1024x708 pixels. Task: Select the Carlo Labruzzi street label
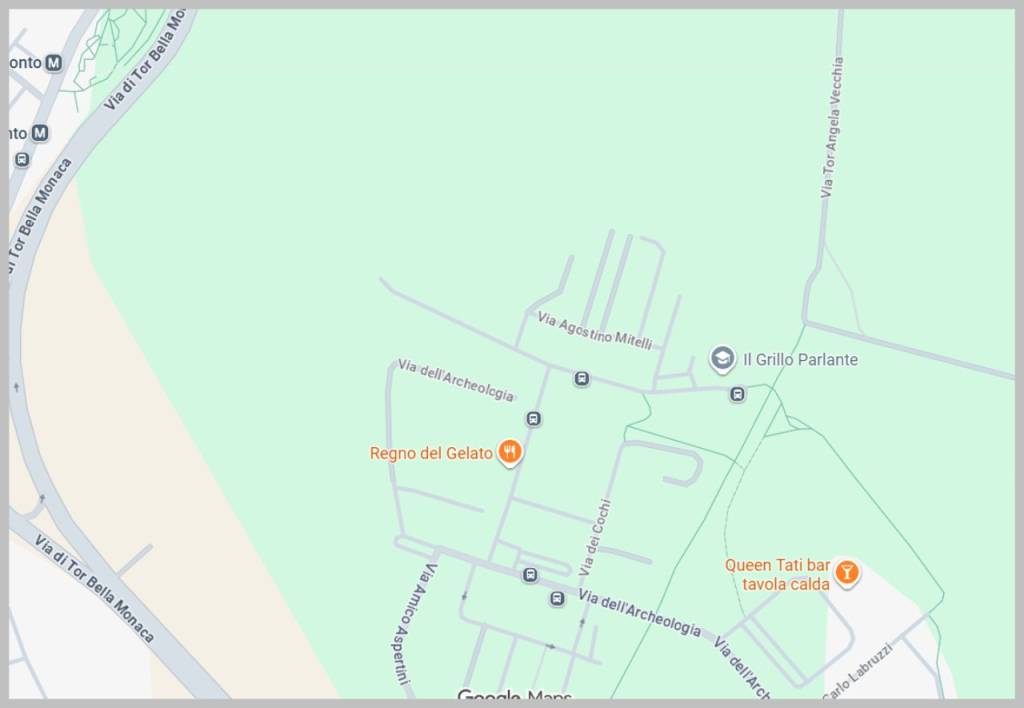[x=857, y=673]
